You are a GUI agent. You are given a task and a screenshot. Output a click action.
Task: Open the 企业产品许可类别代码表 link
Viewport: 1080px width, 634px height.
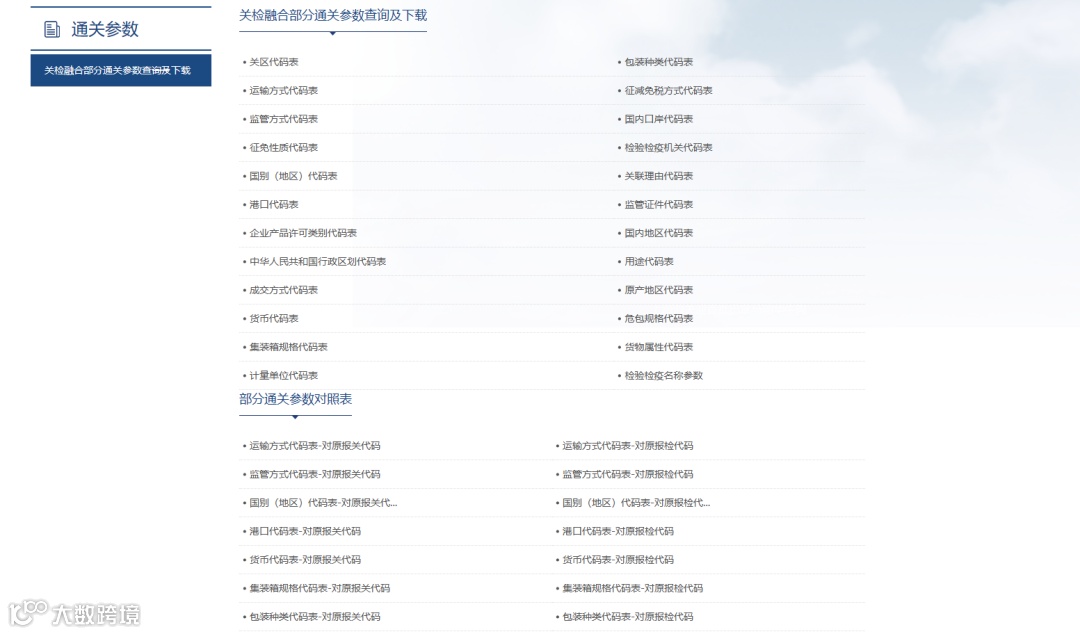coord(303,233)
